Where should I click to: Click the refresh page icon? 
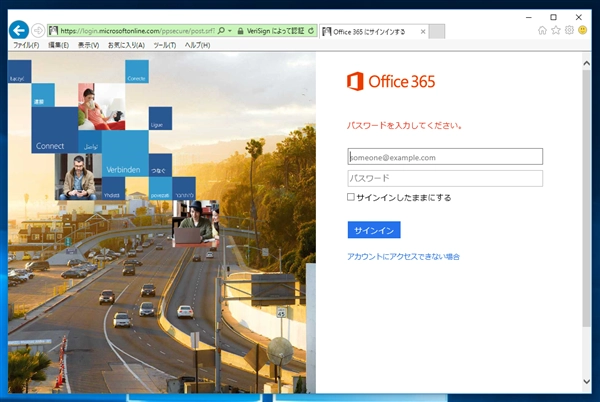(x=311, y=31)
